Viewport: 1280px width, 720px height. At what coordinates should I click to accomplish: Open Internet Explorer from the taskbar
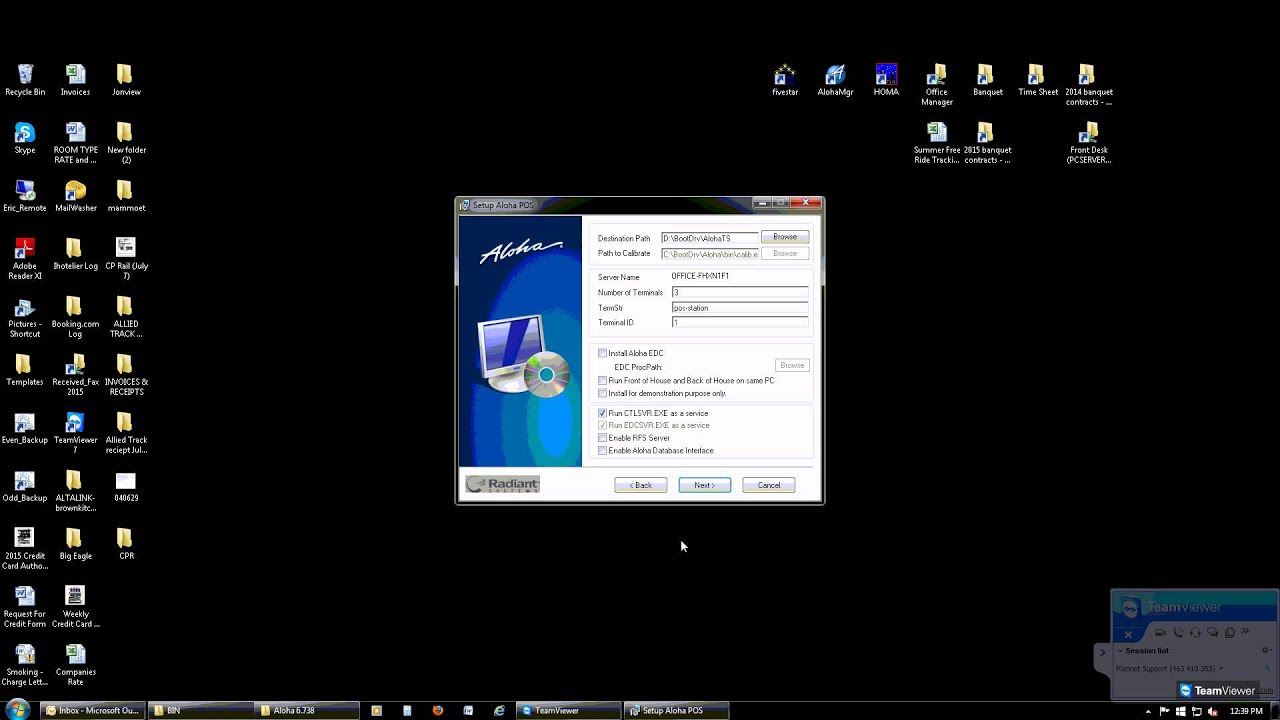(499, 710)
